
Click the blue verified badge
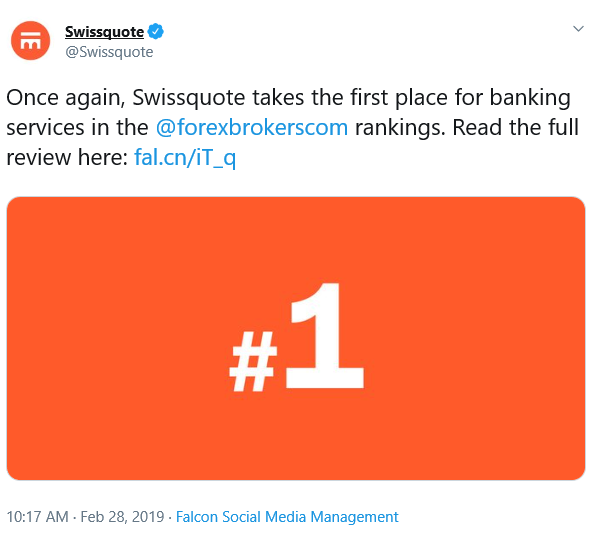tap(155, 31)
